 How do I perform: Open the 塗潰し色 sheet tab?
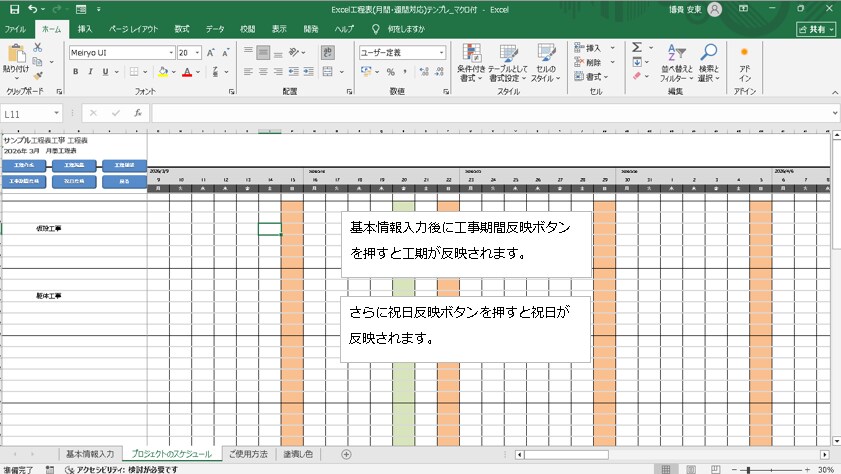coord(298,454)
